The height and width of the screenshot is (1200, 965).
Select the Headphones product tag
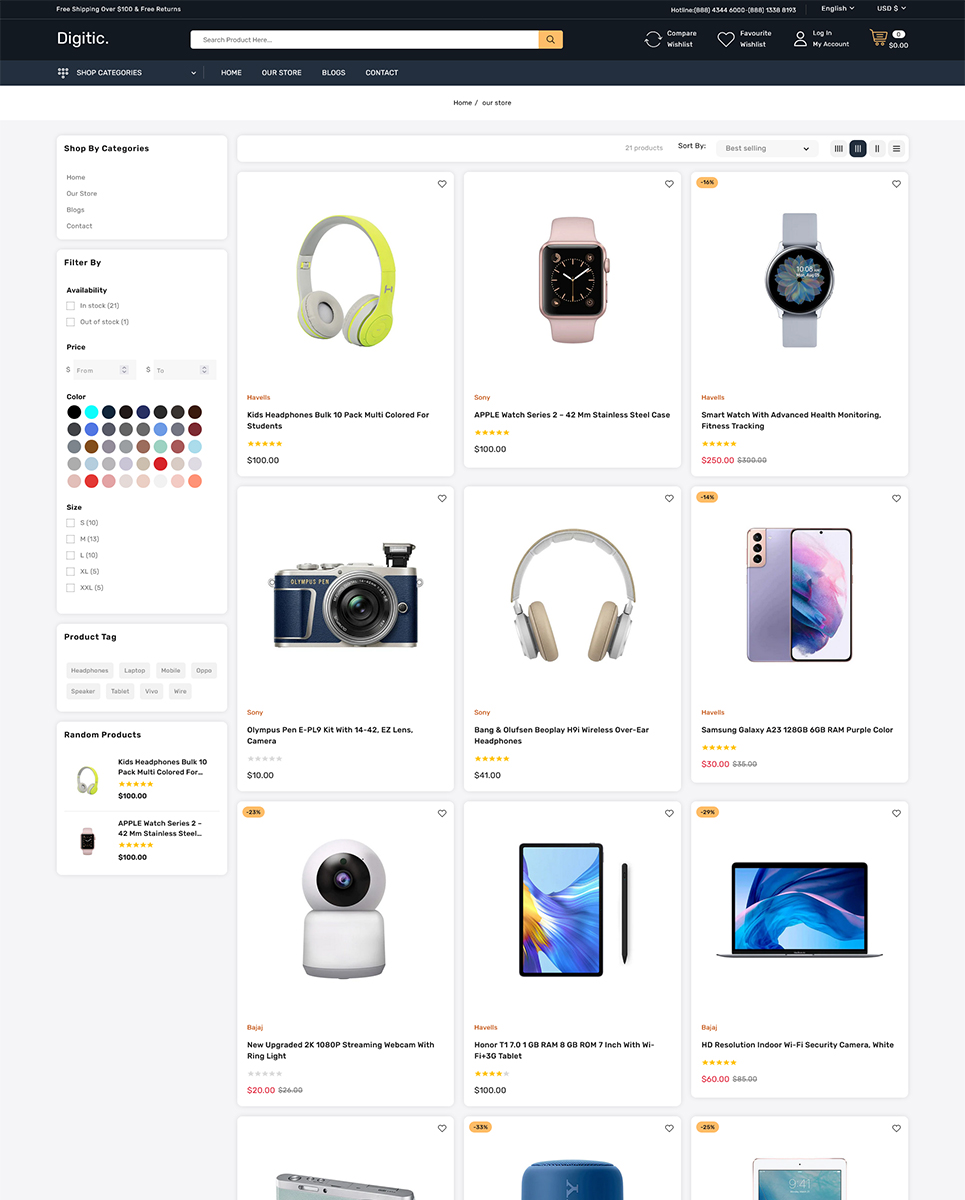click(89, 671)
